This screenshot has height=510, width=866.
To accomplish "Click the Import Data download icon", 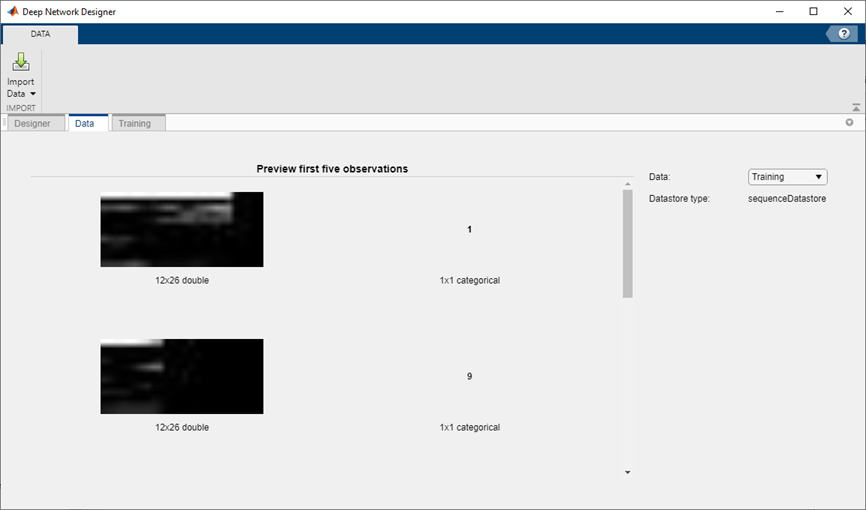I will click(21, 62).
